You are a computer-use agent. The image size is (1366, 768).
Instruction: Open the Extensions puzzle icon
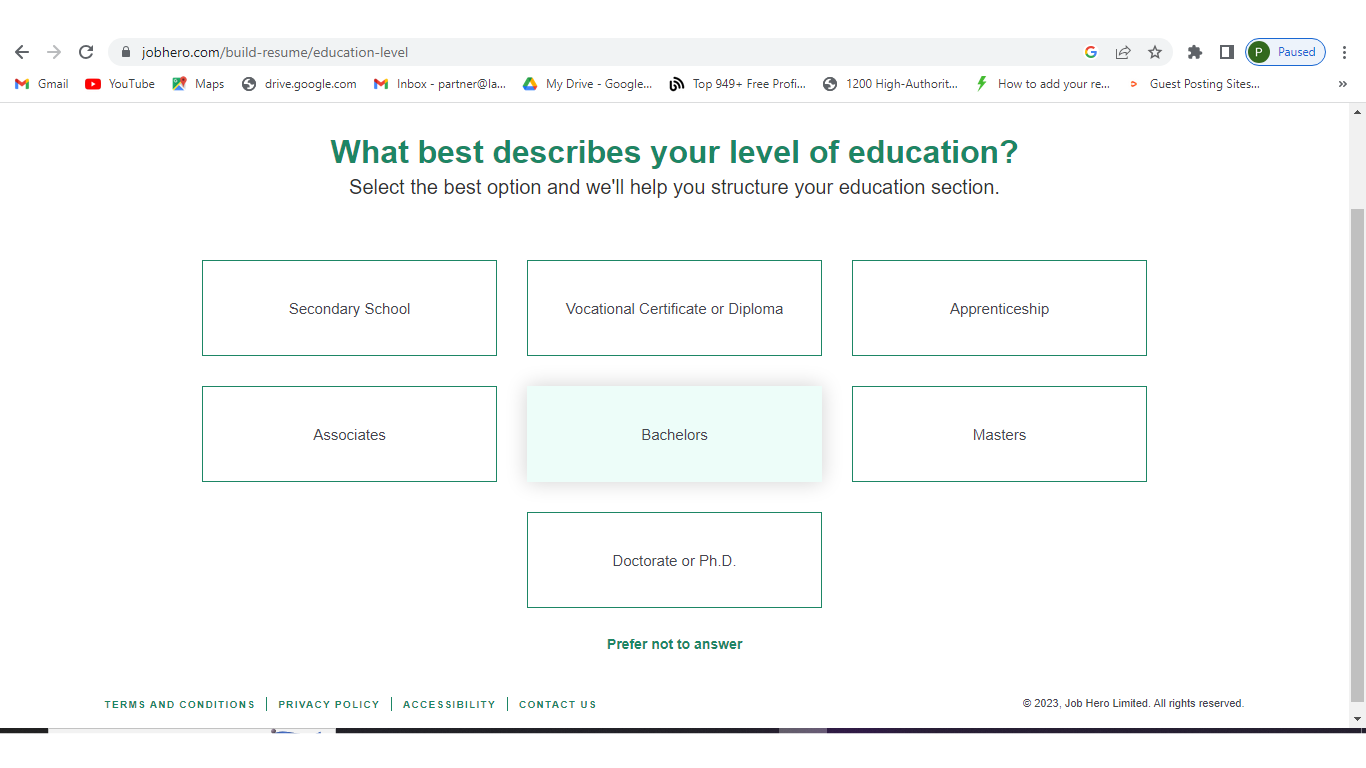[1194, 52]
